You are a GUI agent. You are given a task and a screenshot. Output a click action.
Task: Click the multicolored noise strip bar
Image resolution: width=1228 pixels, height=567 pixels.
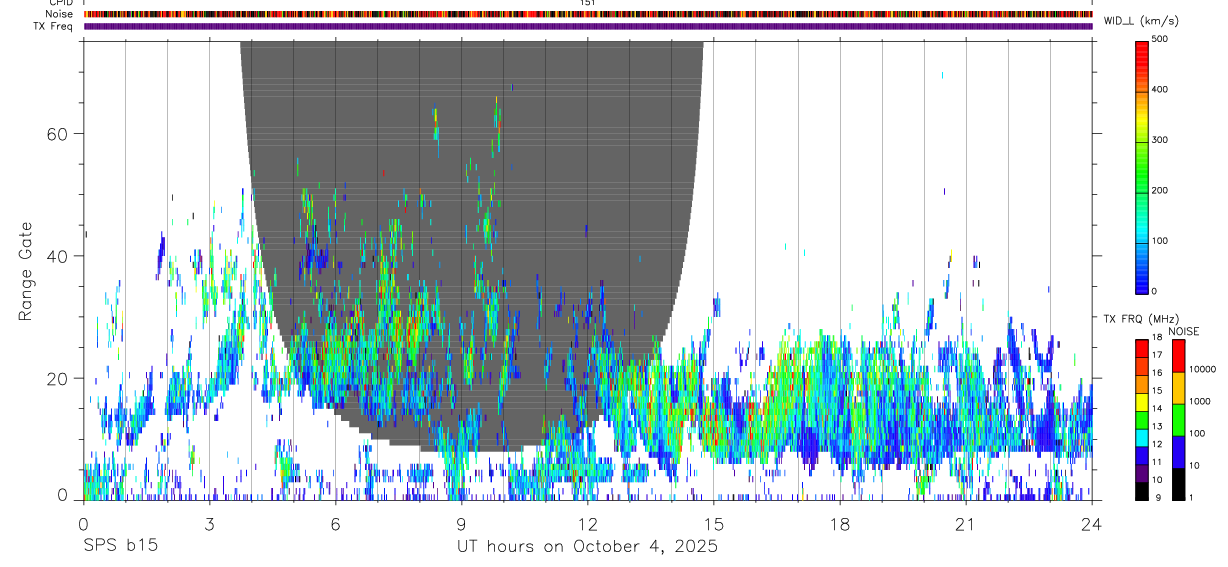point(588,14)
